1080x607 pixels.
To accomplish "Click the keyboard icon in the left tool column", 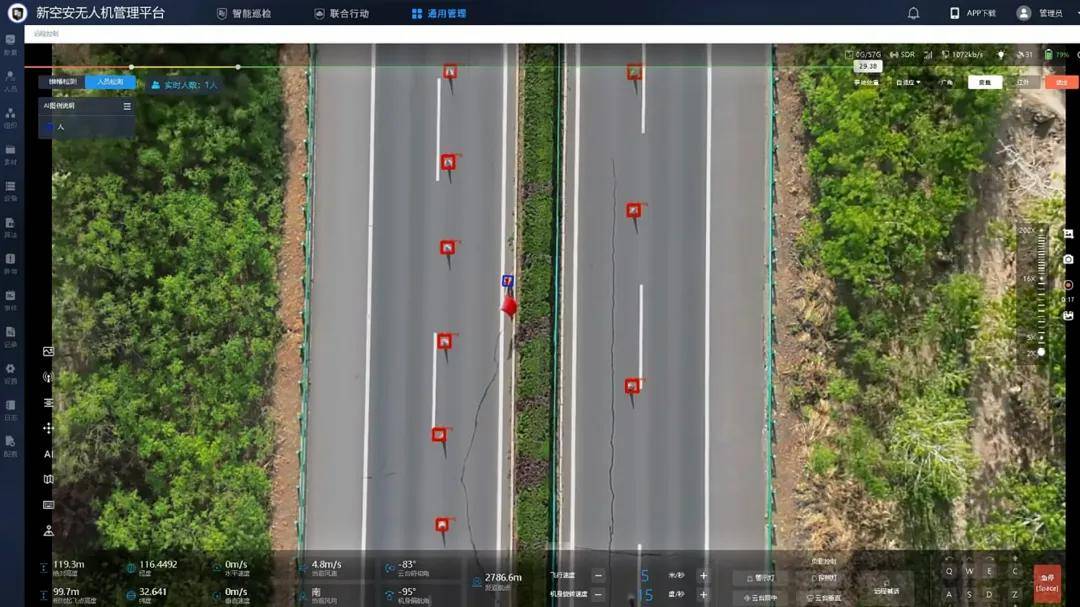I will click(48, 505).
